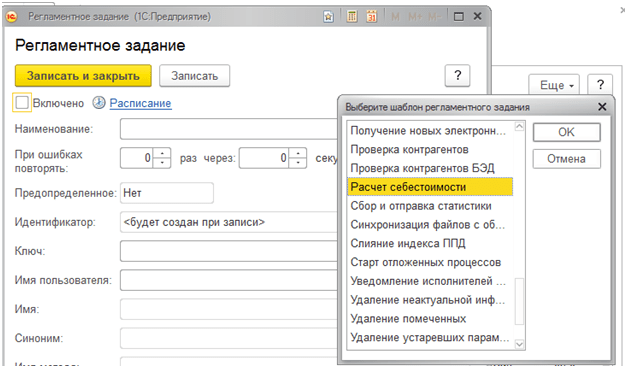Viewport: 627px width, 368px height.
Task: Open the Расписание link
Action: coord(140,103)
